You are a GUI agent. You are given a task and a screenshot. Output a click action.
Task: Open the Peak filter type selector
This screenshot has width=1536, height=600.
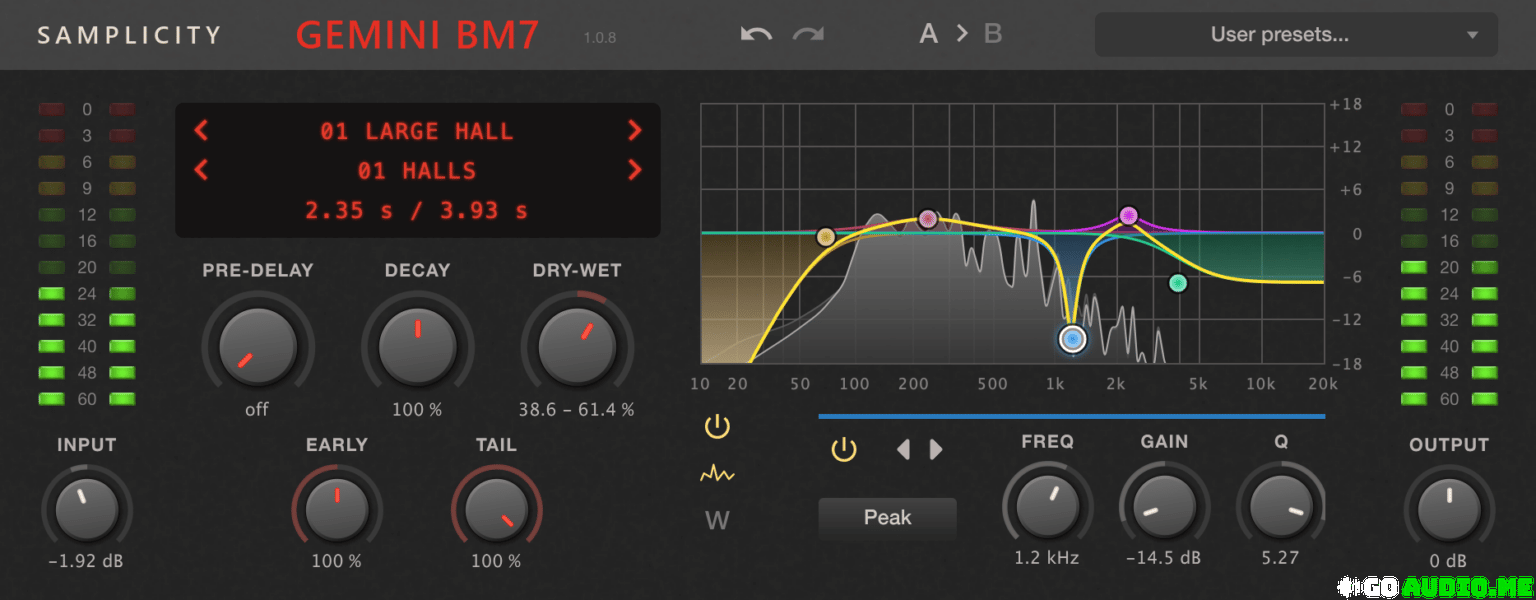[888, 518]
